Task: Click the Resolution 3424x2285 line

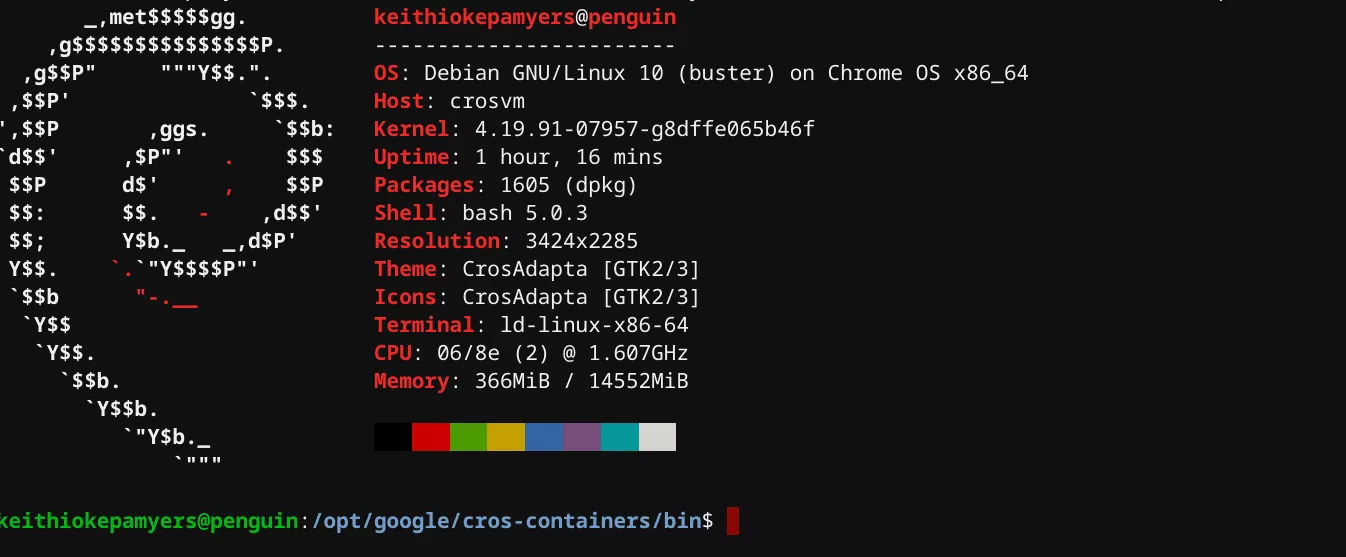Action: (x=505, y=241)
